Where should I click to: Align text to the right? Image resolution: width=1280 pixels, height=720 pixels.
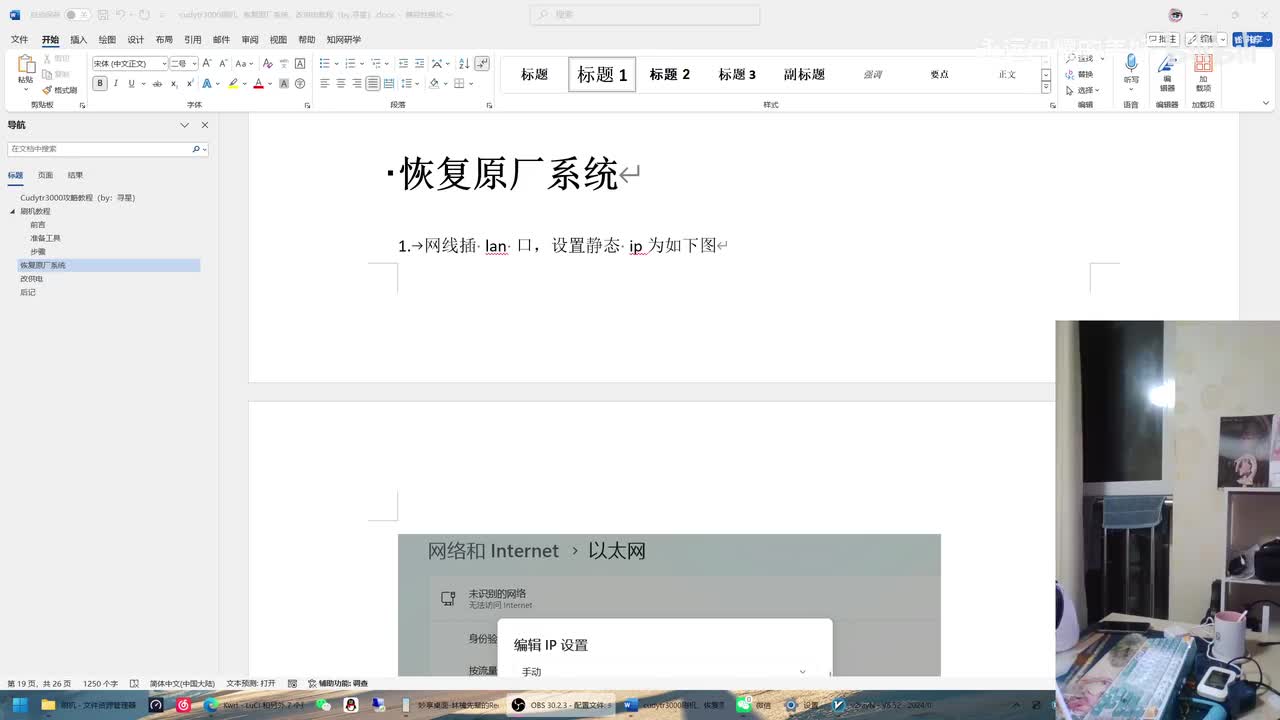(x=357, y=84)
